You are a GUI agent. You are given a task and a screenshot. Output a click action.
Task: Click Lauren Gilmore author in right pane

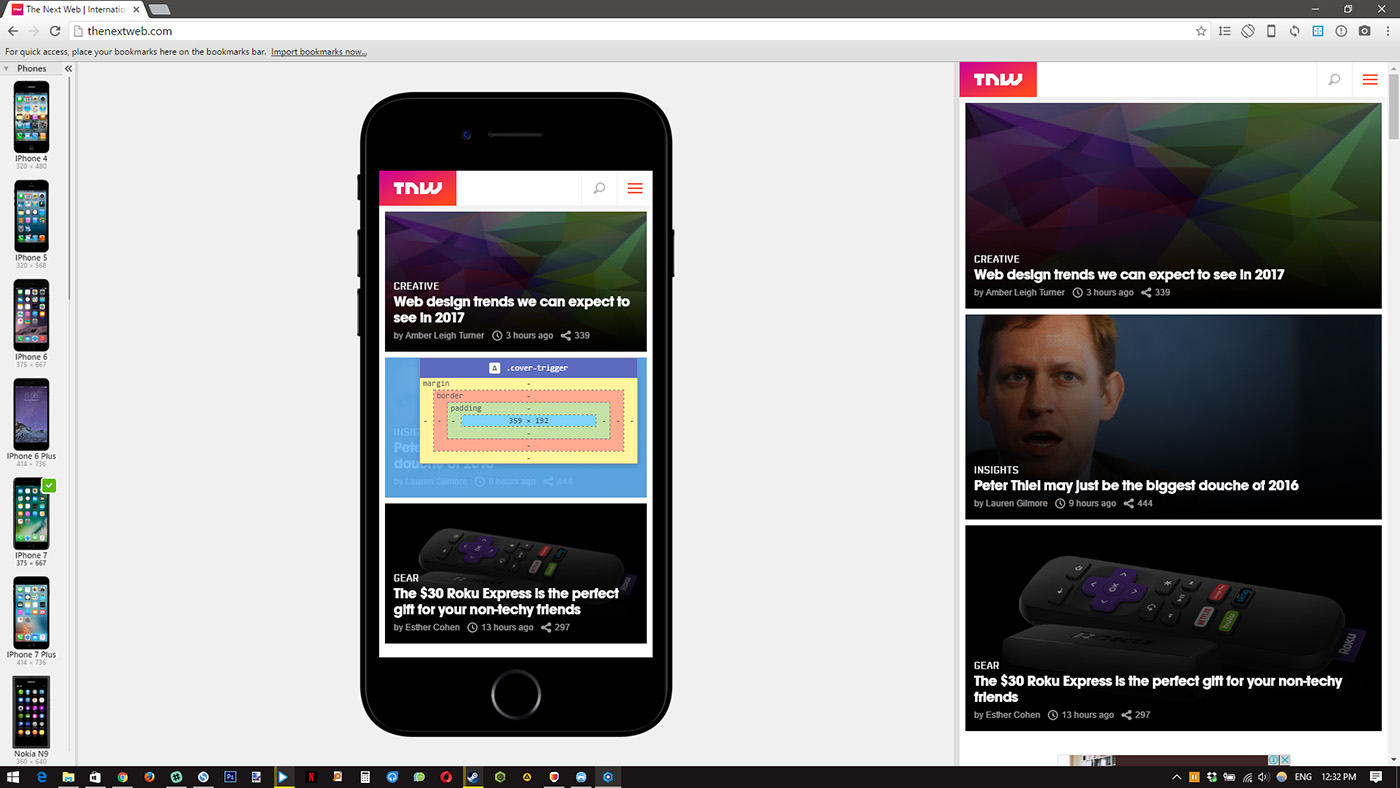[x=1017, y=503]
